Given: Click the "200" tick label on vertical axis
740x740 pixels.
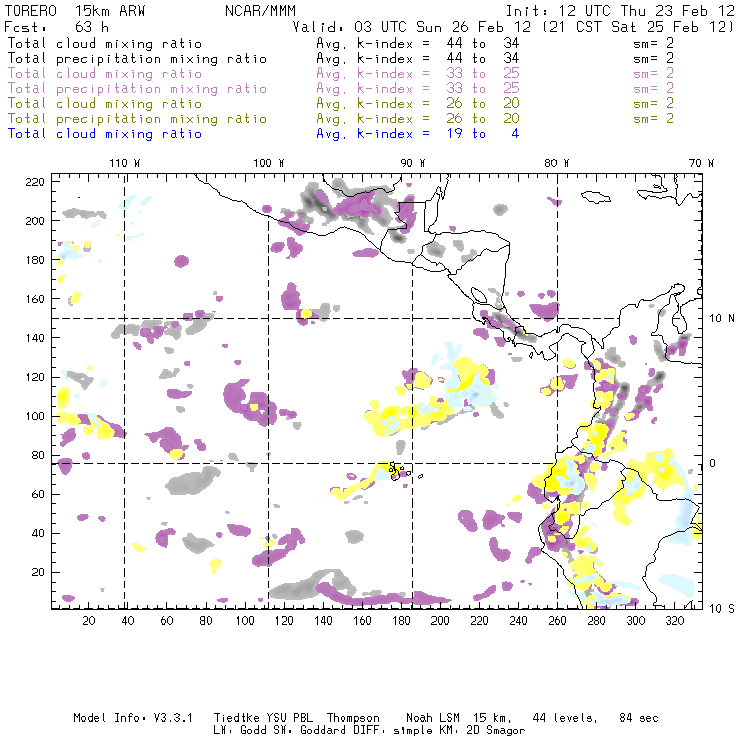Looking at the screenshot, I should [x=35, y=221].
